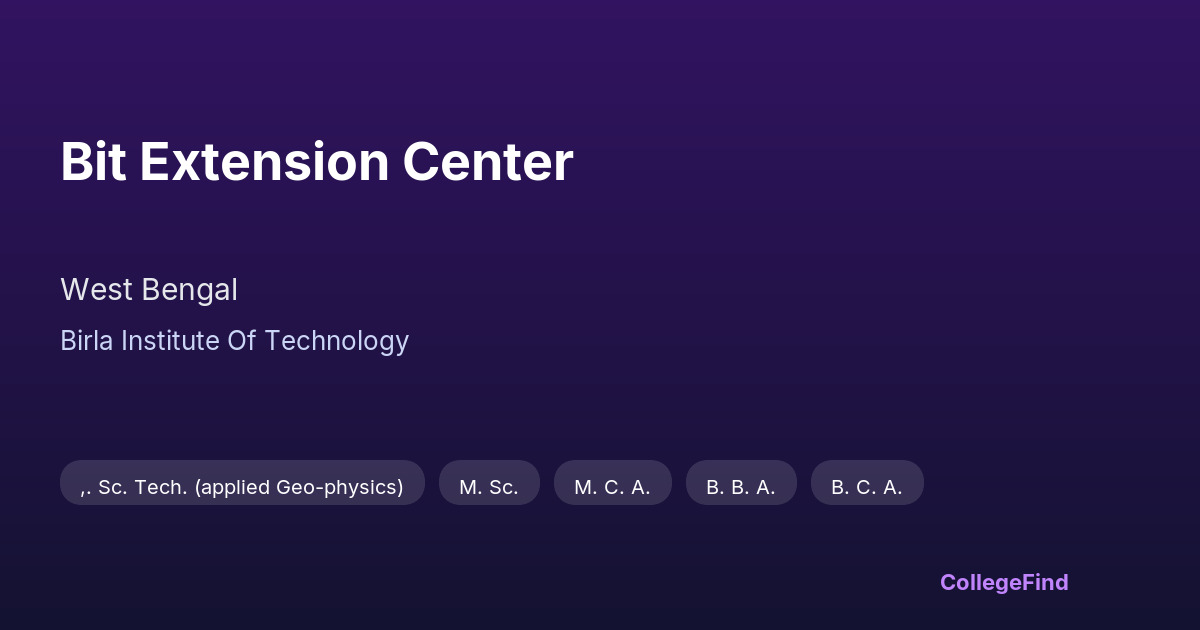Select the word "Bengal" in the location

tap(189, 290)
